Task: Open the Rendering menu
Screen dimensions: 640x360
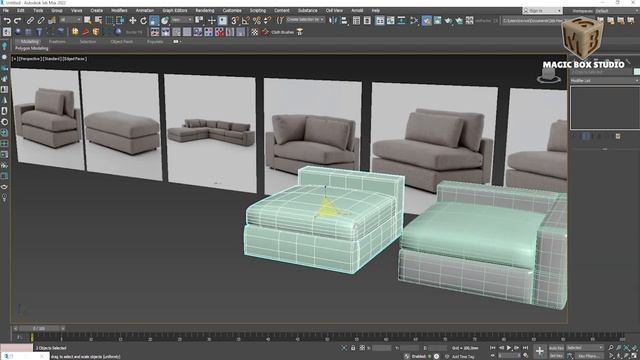Action: [205, 10]
